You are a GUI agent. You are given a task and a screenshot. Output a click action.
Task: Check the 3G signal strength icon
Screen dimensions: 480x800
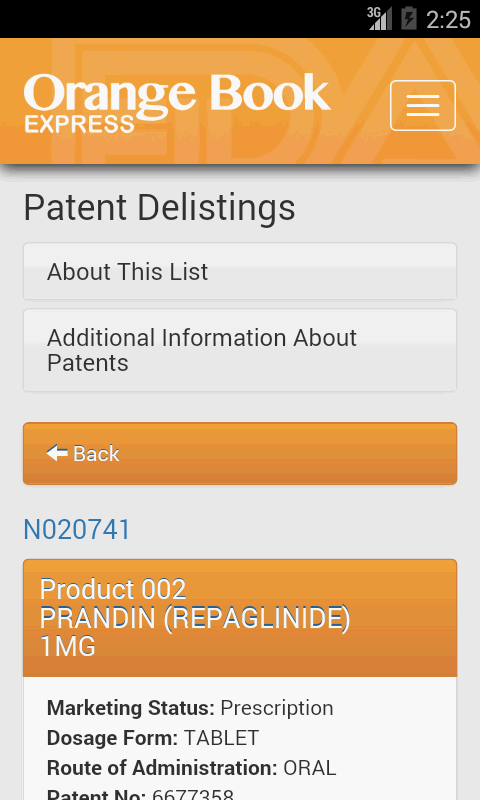pos(379,18)
